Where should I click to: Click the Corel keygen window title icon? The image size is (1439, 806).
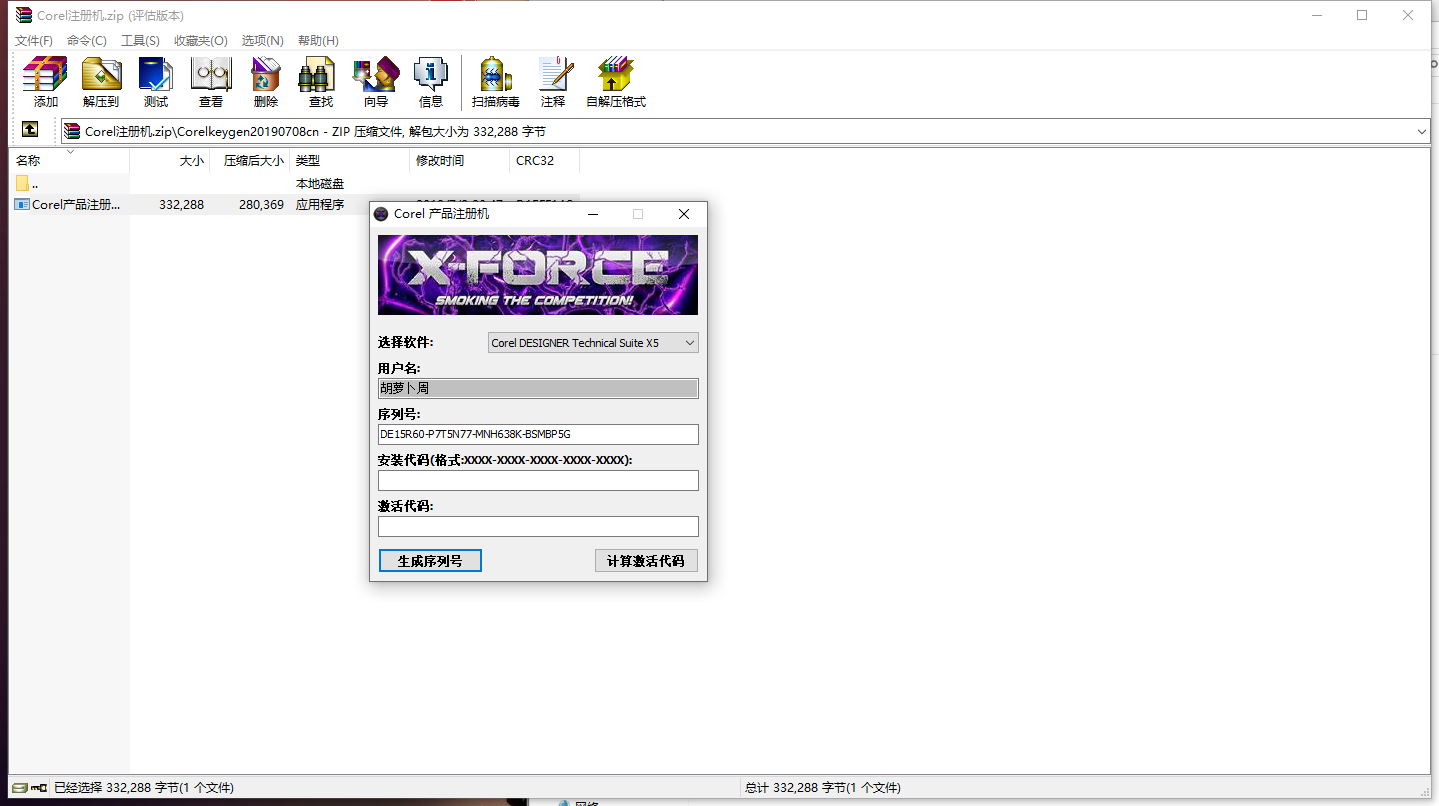[381, 214]
